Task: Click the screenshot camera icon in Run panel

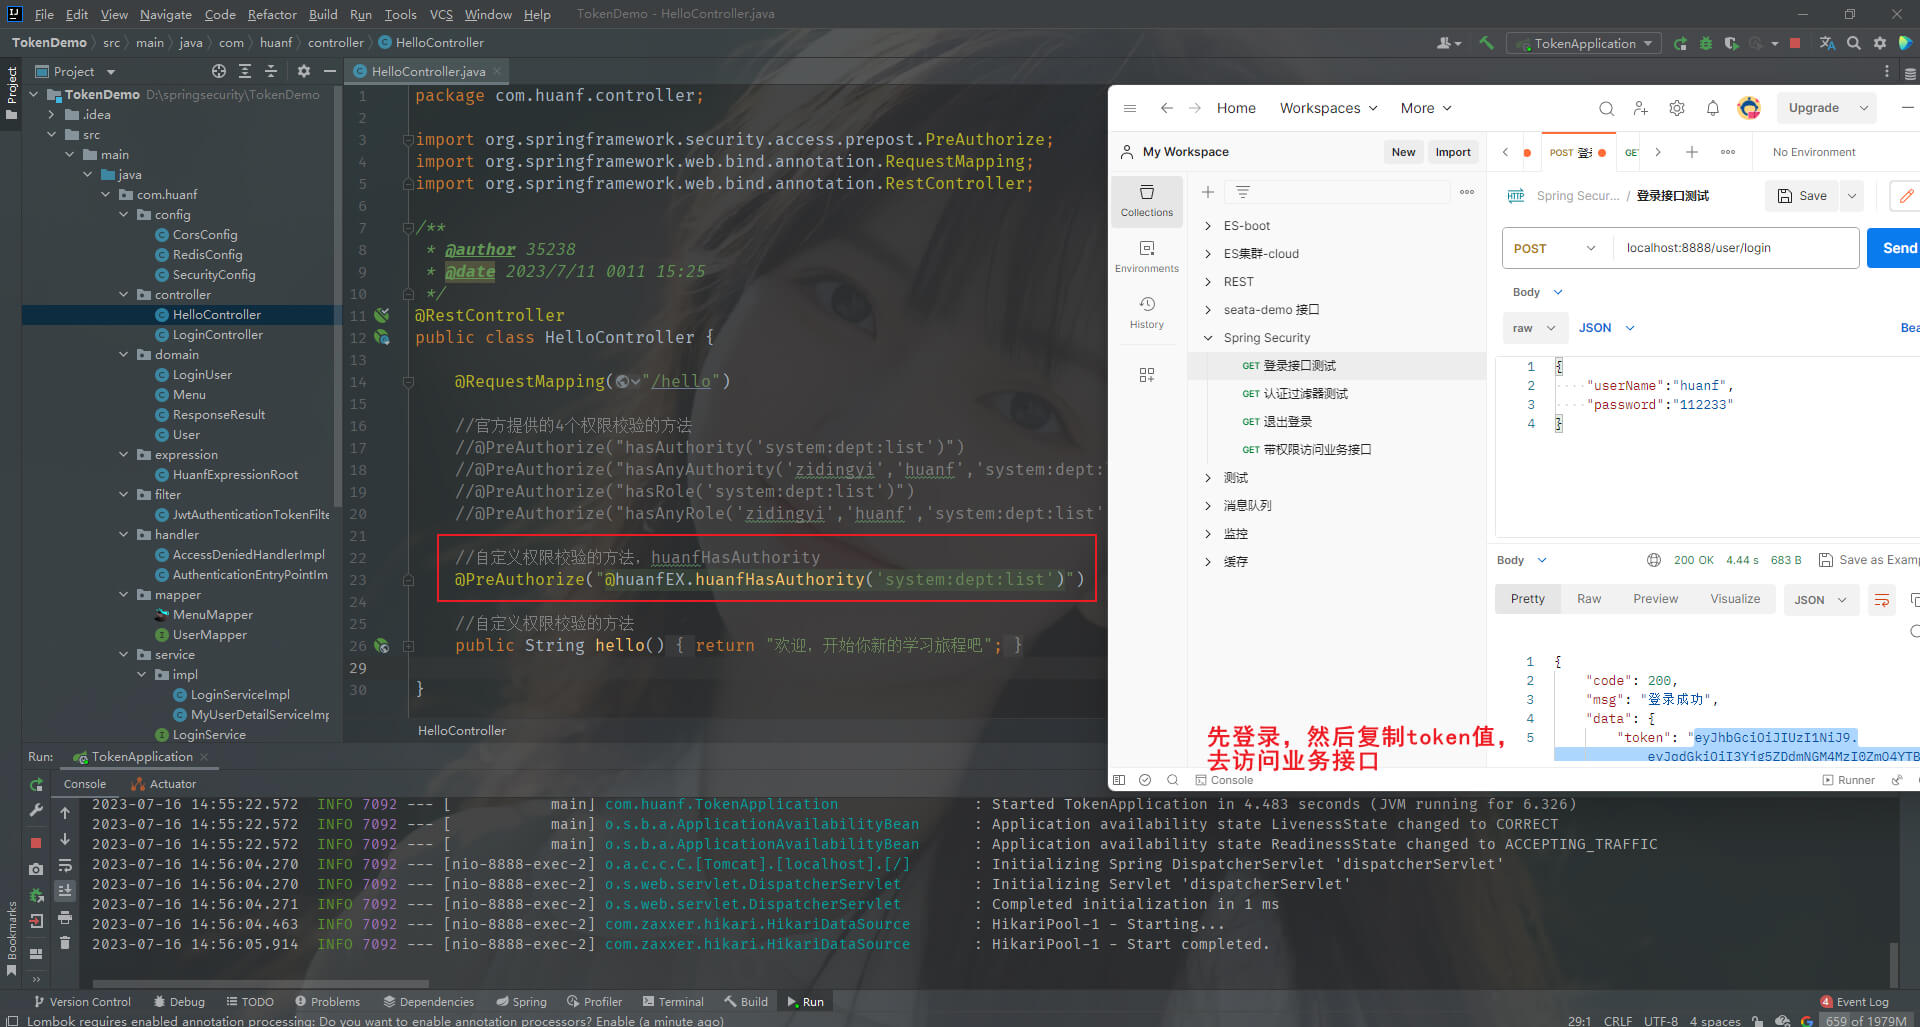Action: click(36, 869)
